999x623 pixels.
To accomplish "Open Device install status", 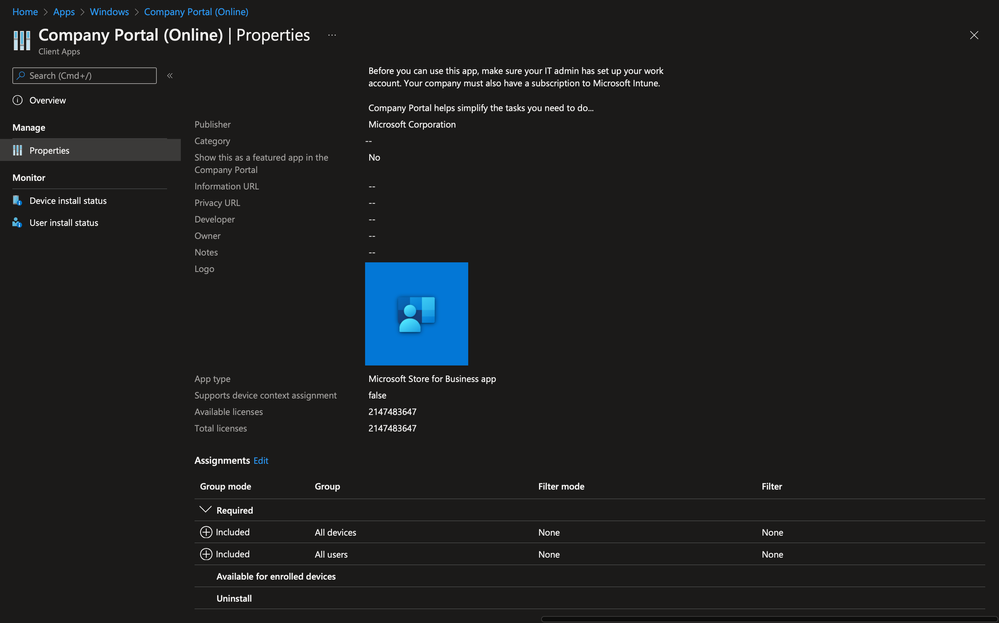I will click(68, 201).
